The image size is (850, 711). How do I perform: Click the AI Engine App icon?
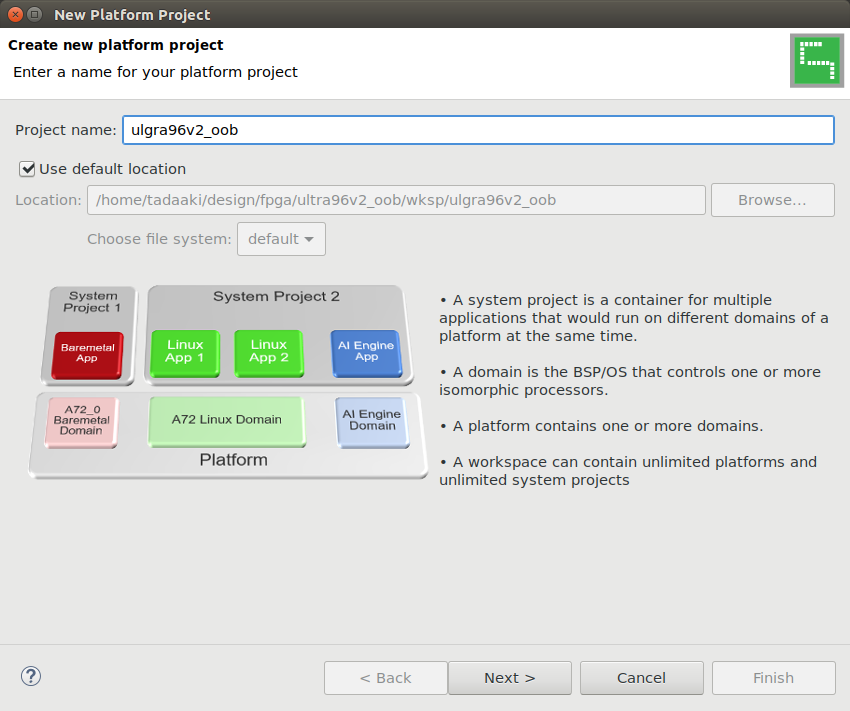pos(364,353)
